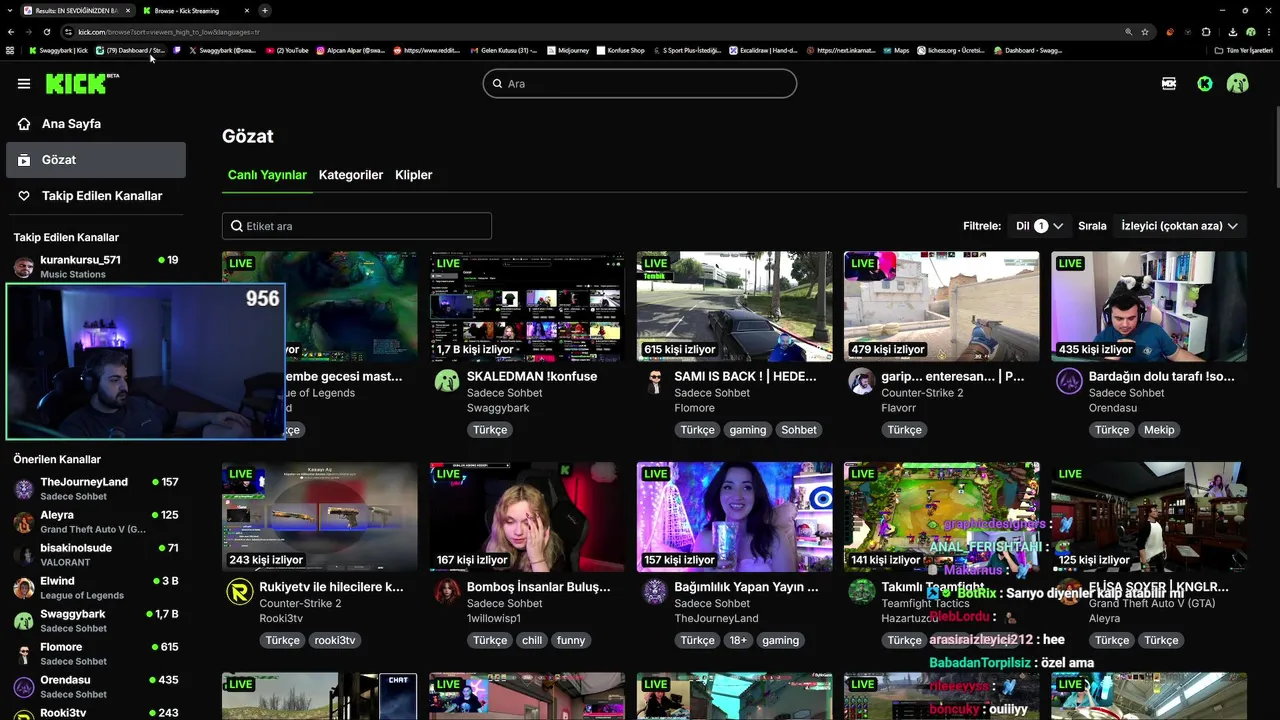Open the user profile avatar in the header
Image resolution: width=1280 pixels, height=720 pixels.
point(1238,84)
